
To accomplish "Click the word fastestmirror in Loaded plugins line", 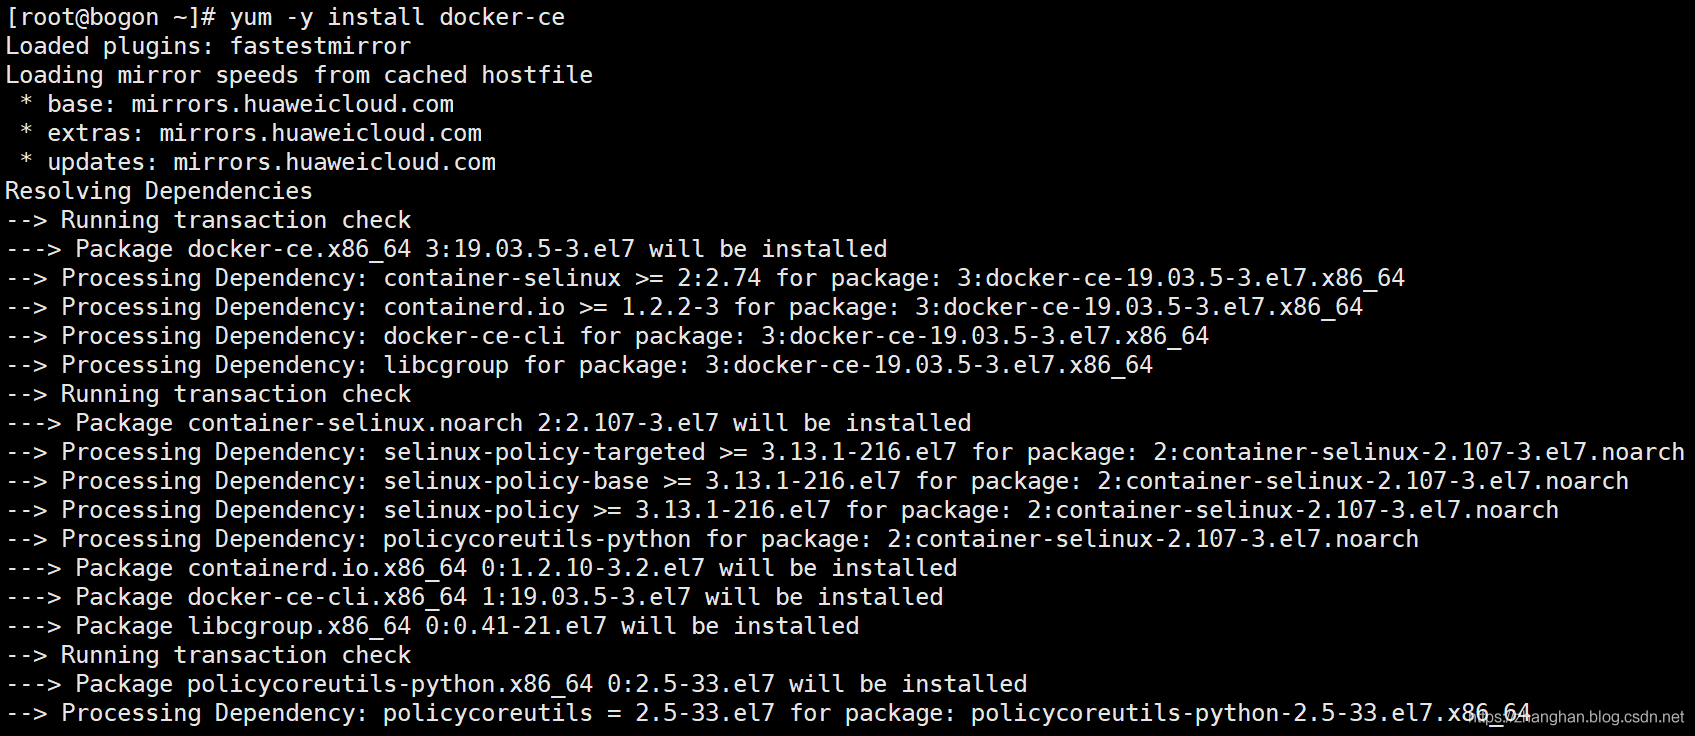I will click(x=320, y=46).
